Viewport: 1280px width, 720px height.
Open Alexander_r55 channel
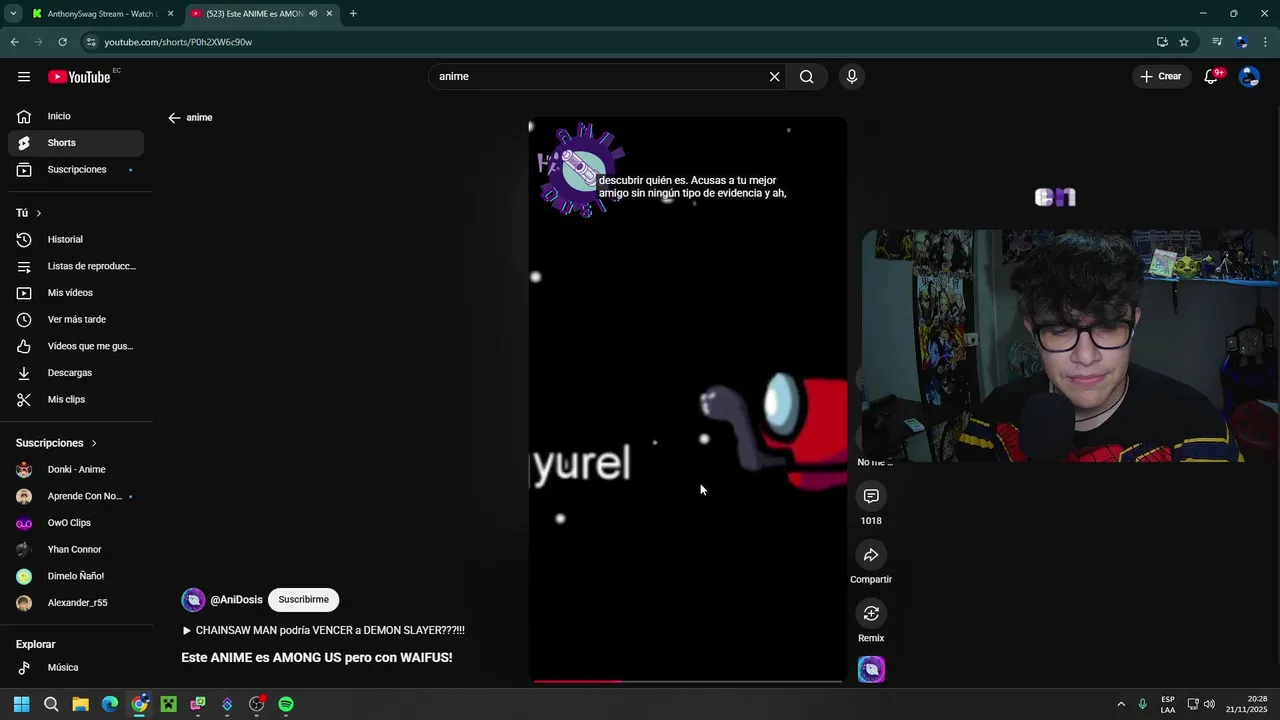tap(76, 603)
